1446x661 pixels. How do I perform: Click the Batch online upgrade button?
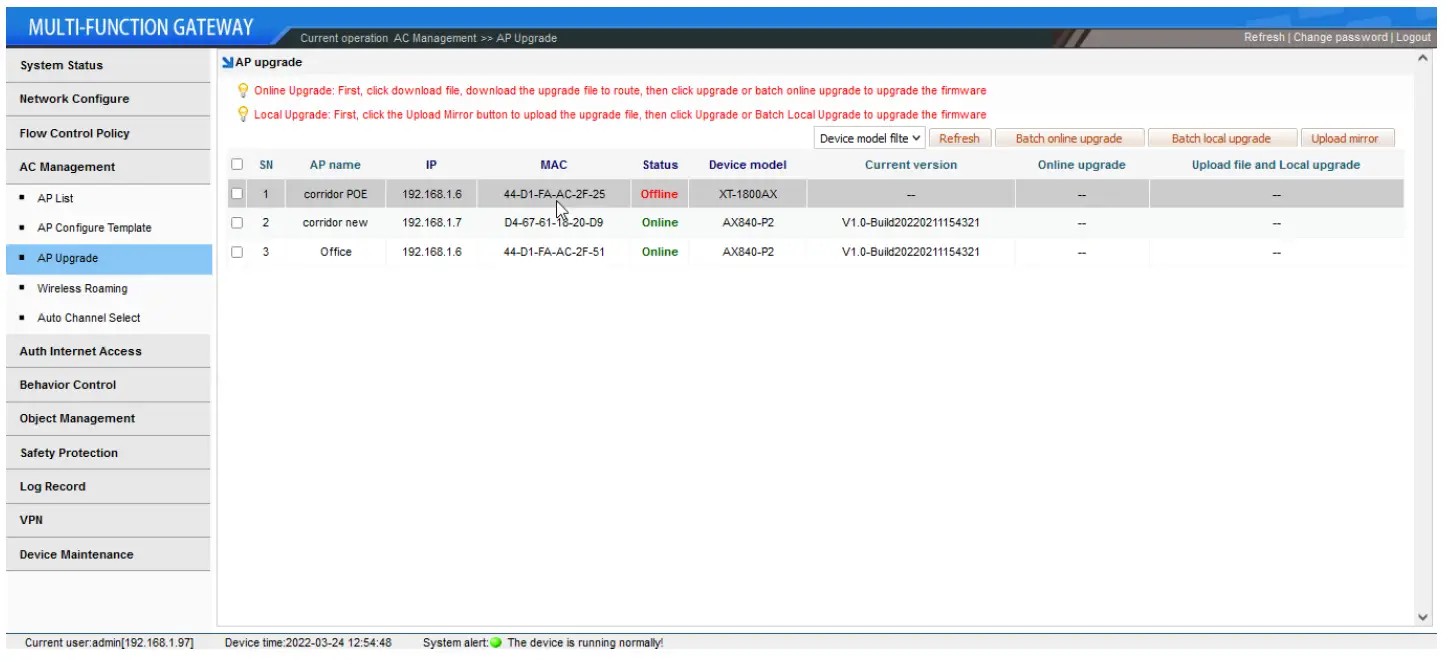tap(1069, 139)
